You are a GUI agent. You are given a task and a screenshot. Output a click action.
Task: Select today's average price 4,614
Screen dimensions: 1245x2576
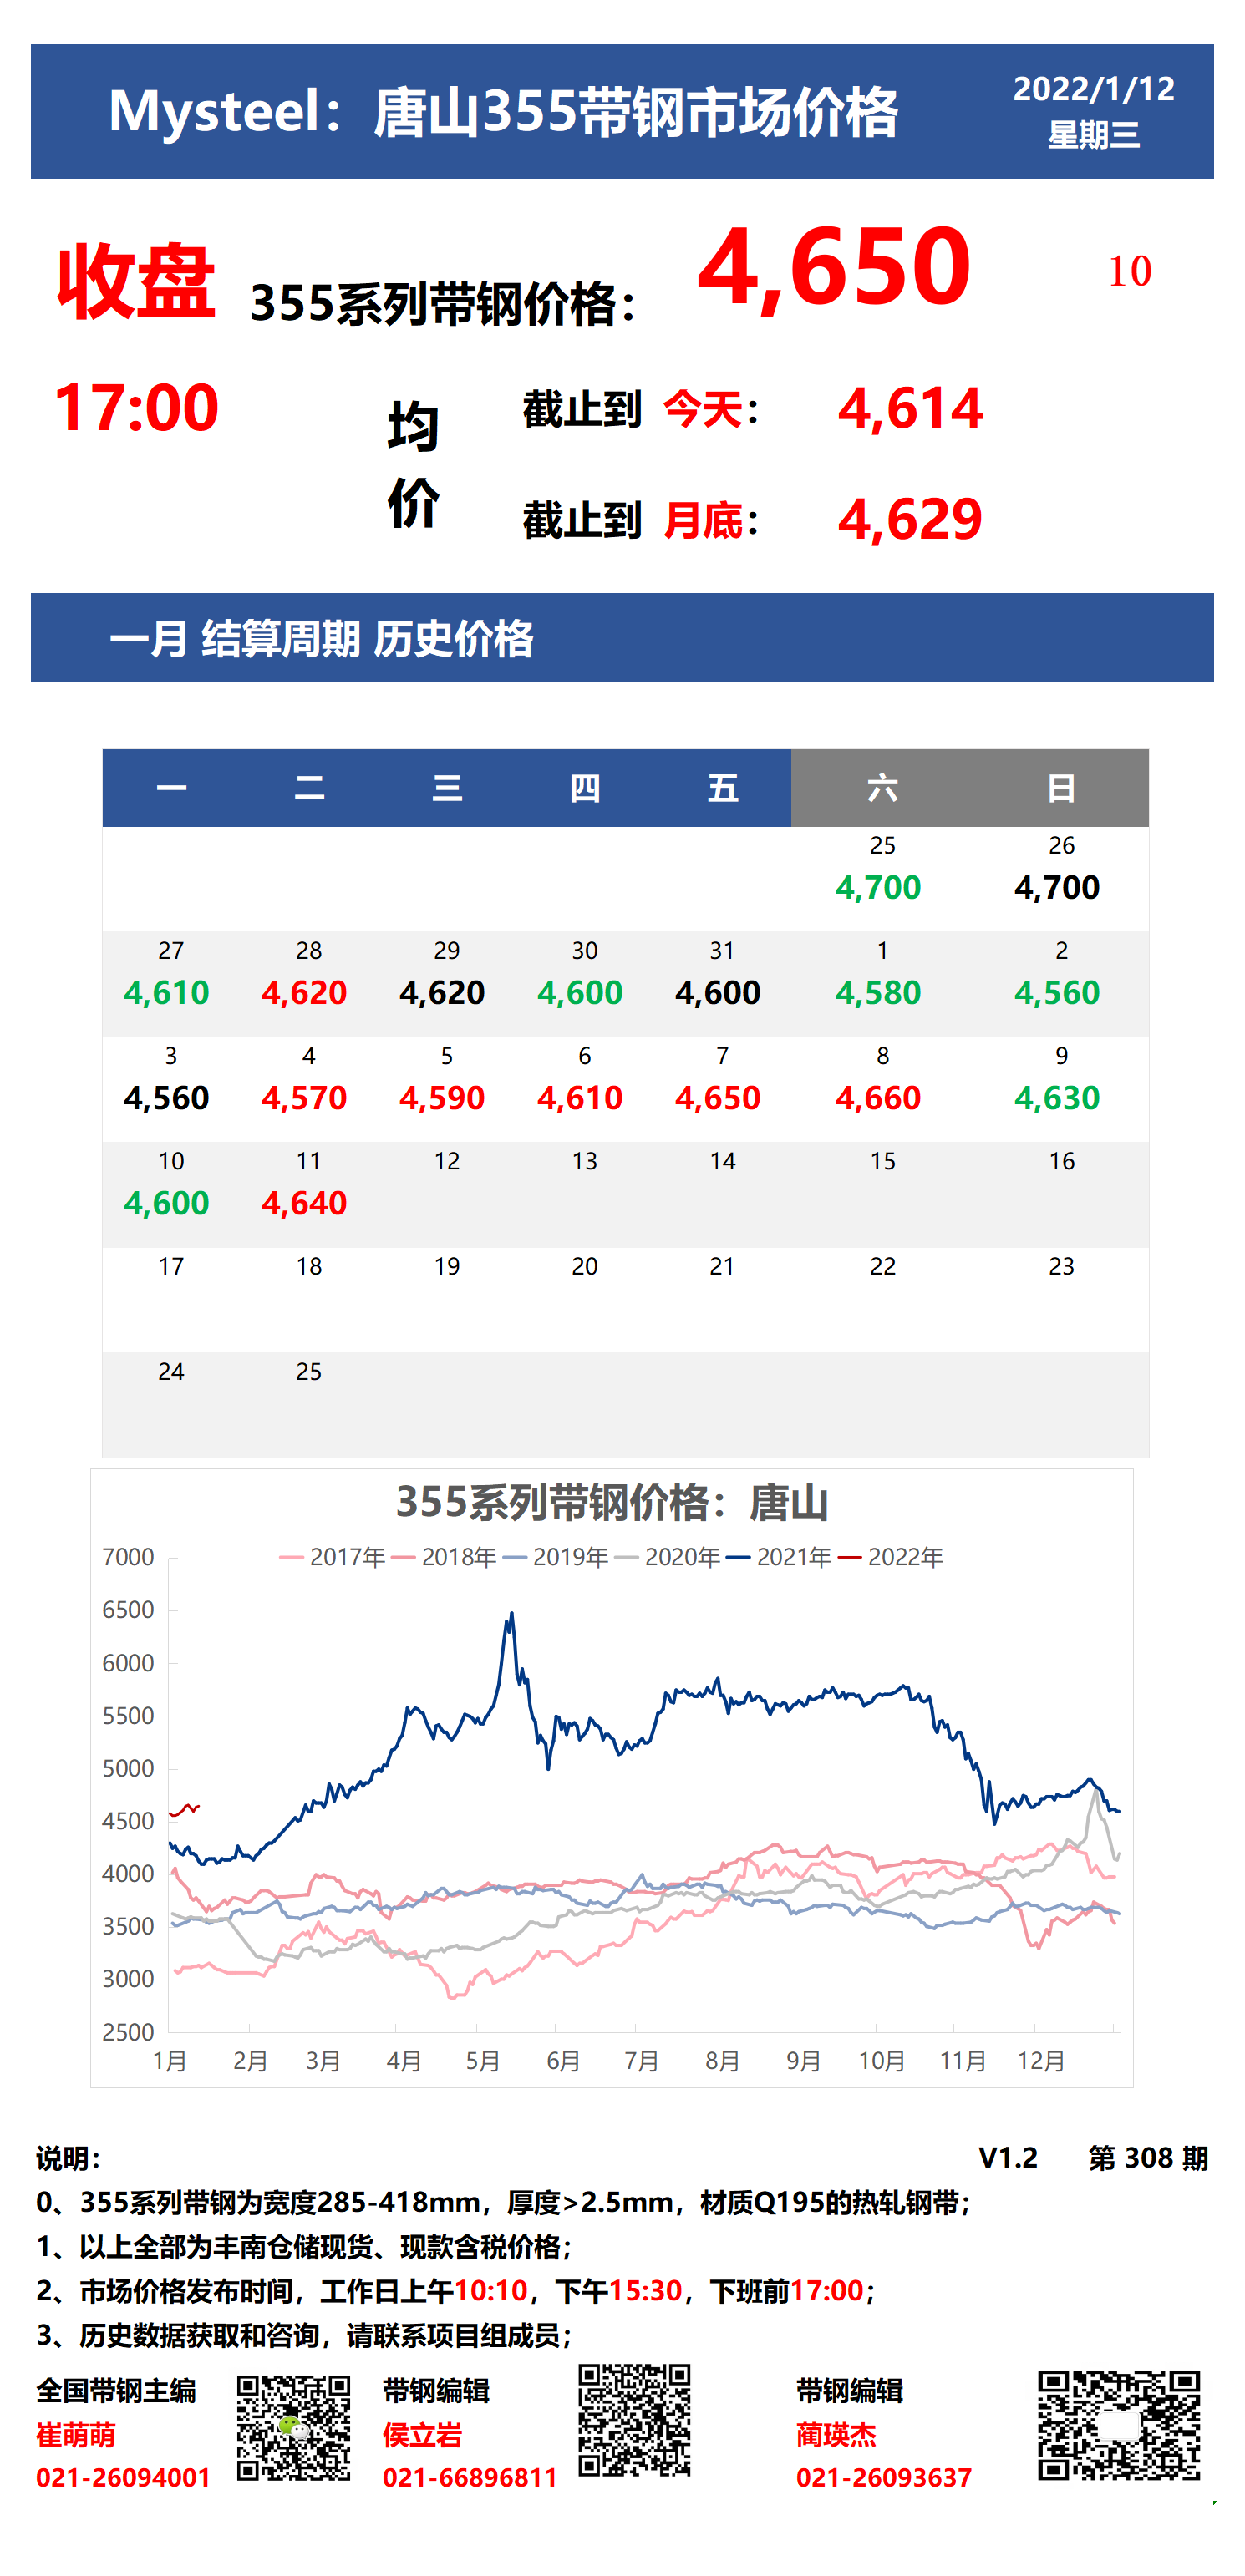(x=910, y=409)
